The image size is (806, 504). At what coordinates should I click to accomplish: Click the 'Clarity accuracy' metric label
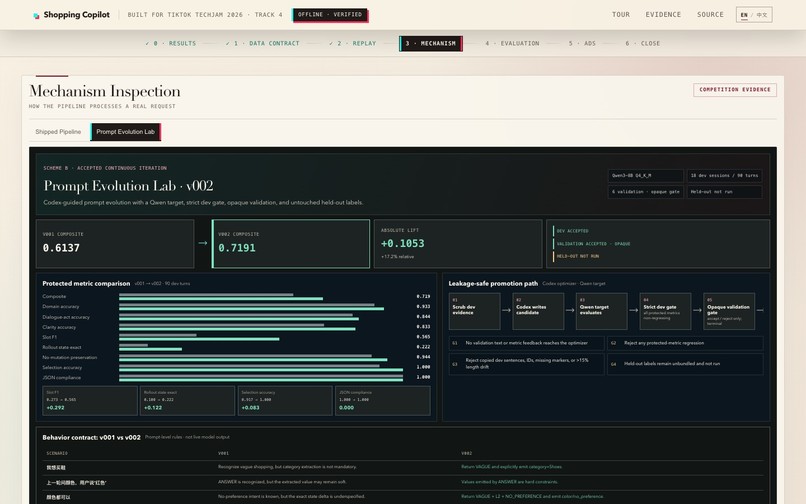(x=59, y=327)
